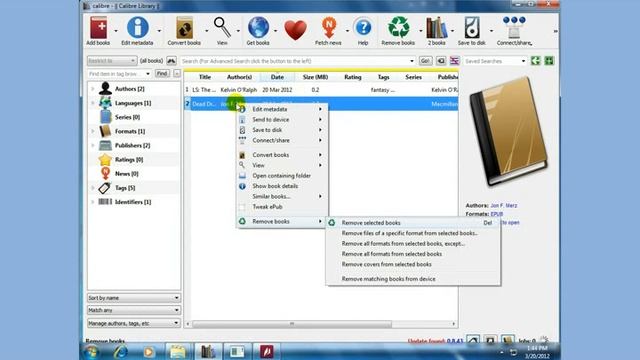Screen dimensions: 640x360
Task: Open advanced search binoculars icon
Action: (171, 61)
